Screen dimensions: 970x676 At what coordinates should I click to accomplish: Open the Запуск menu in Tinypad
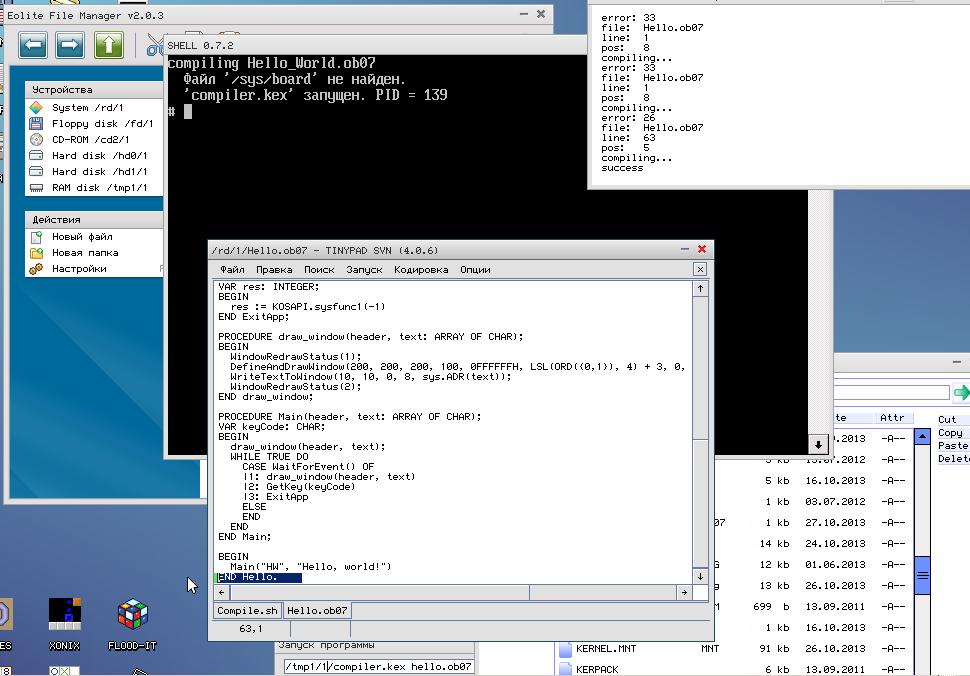click(x=364, y=270)
